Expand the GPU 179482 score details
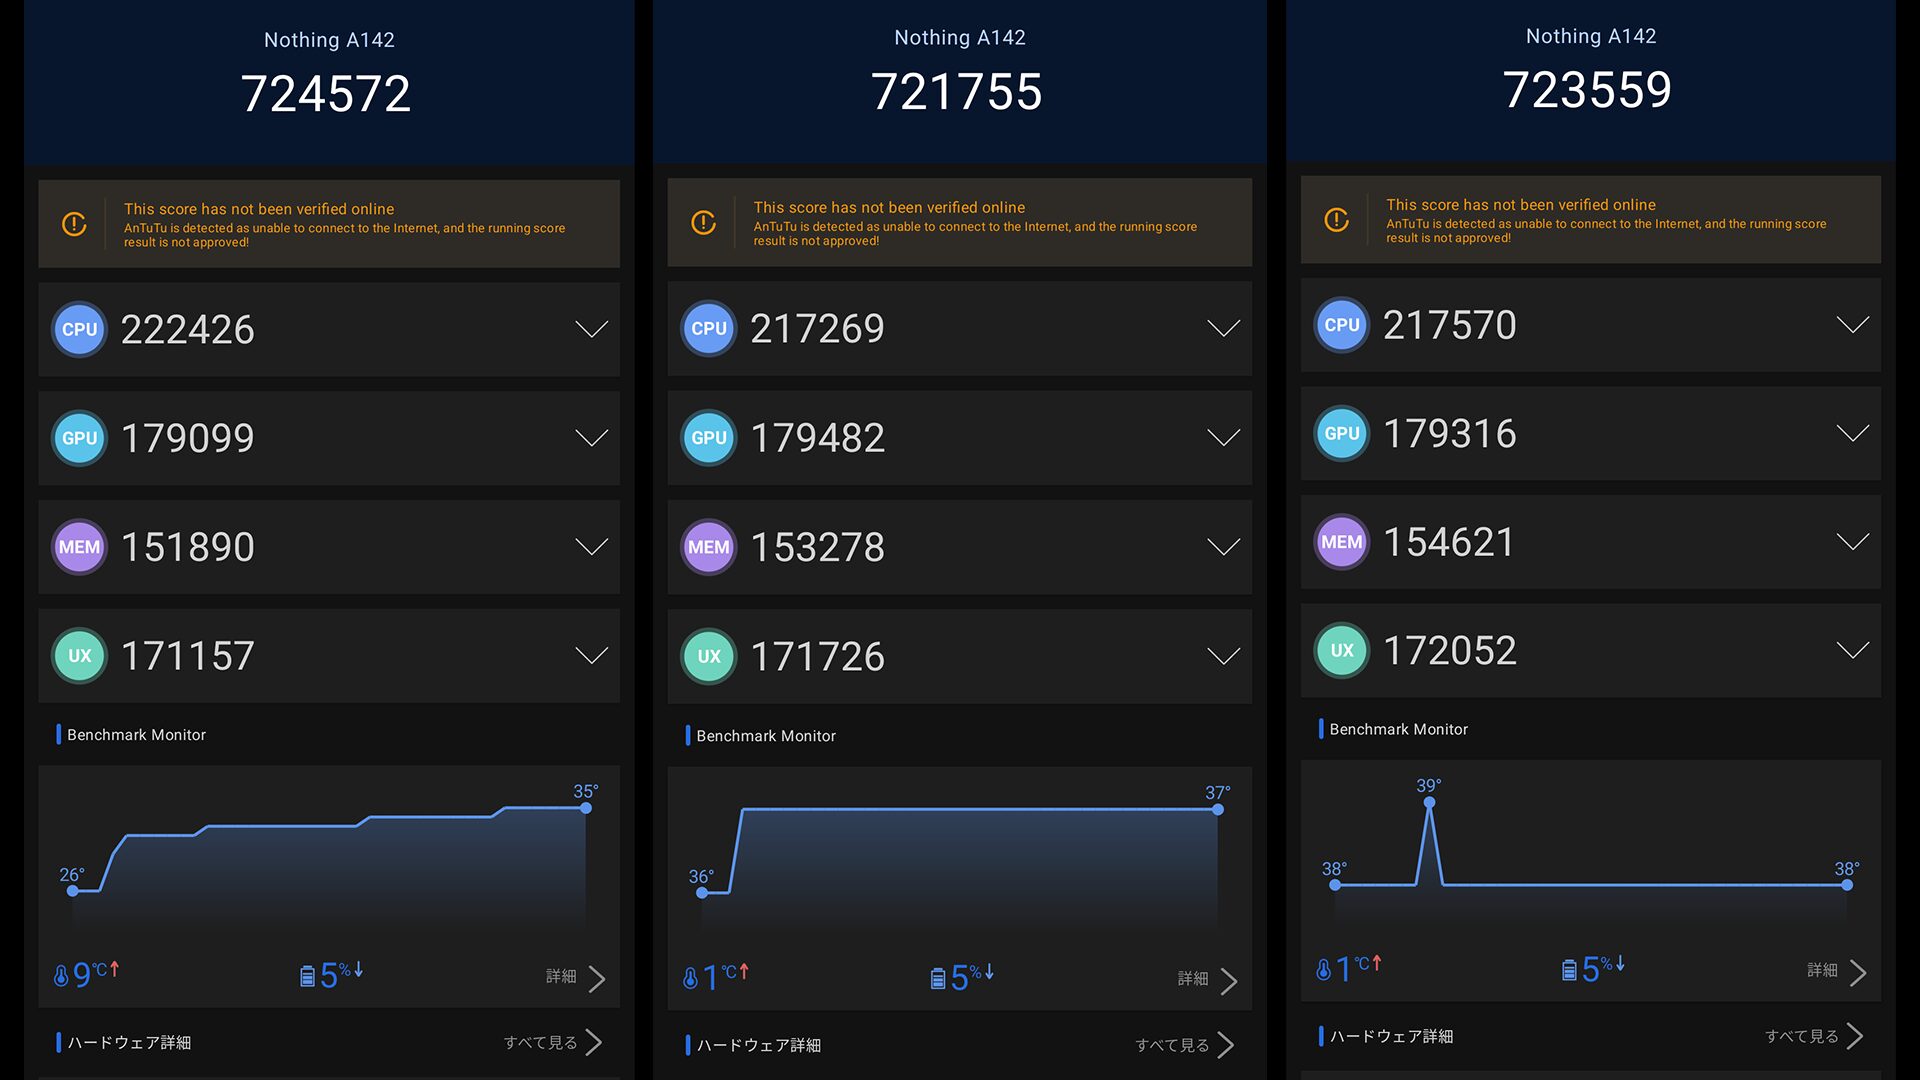The height and width of the screenshot is (1080, 1920). point(1223,438)
